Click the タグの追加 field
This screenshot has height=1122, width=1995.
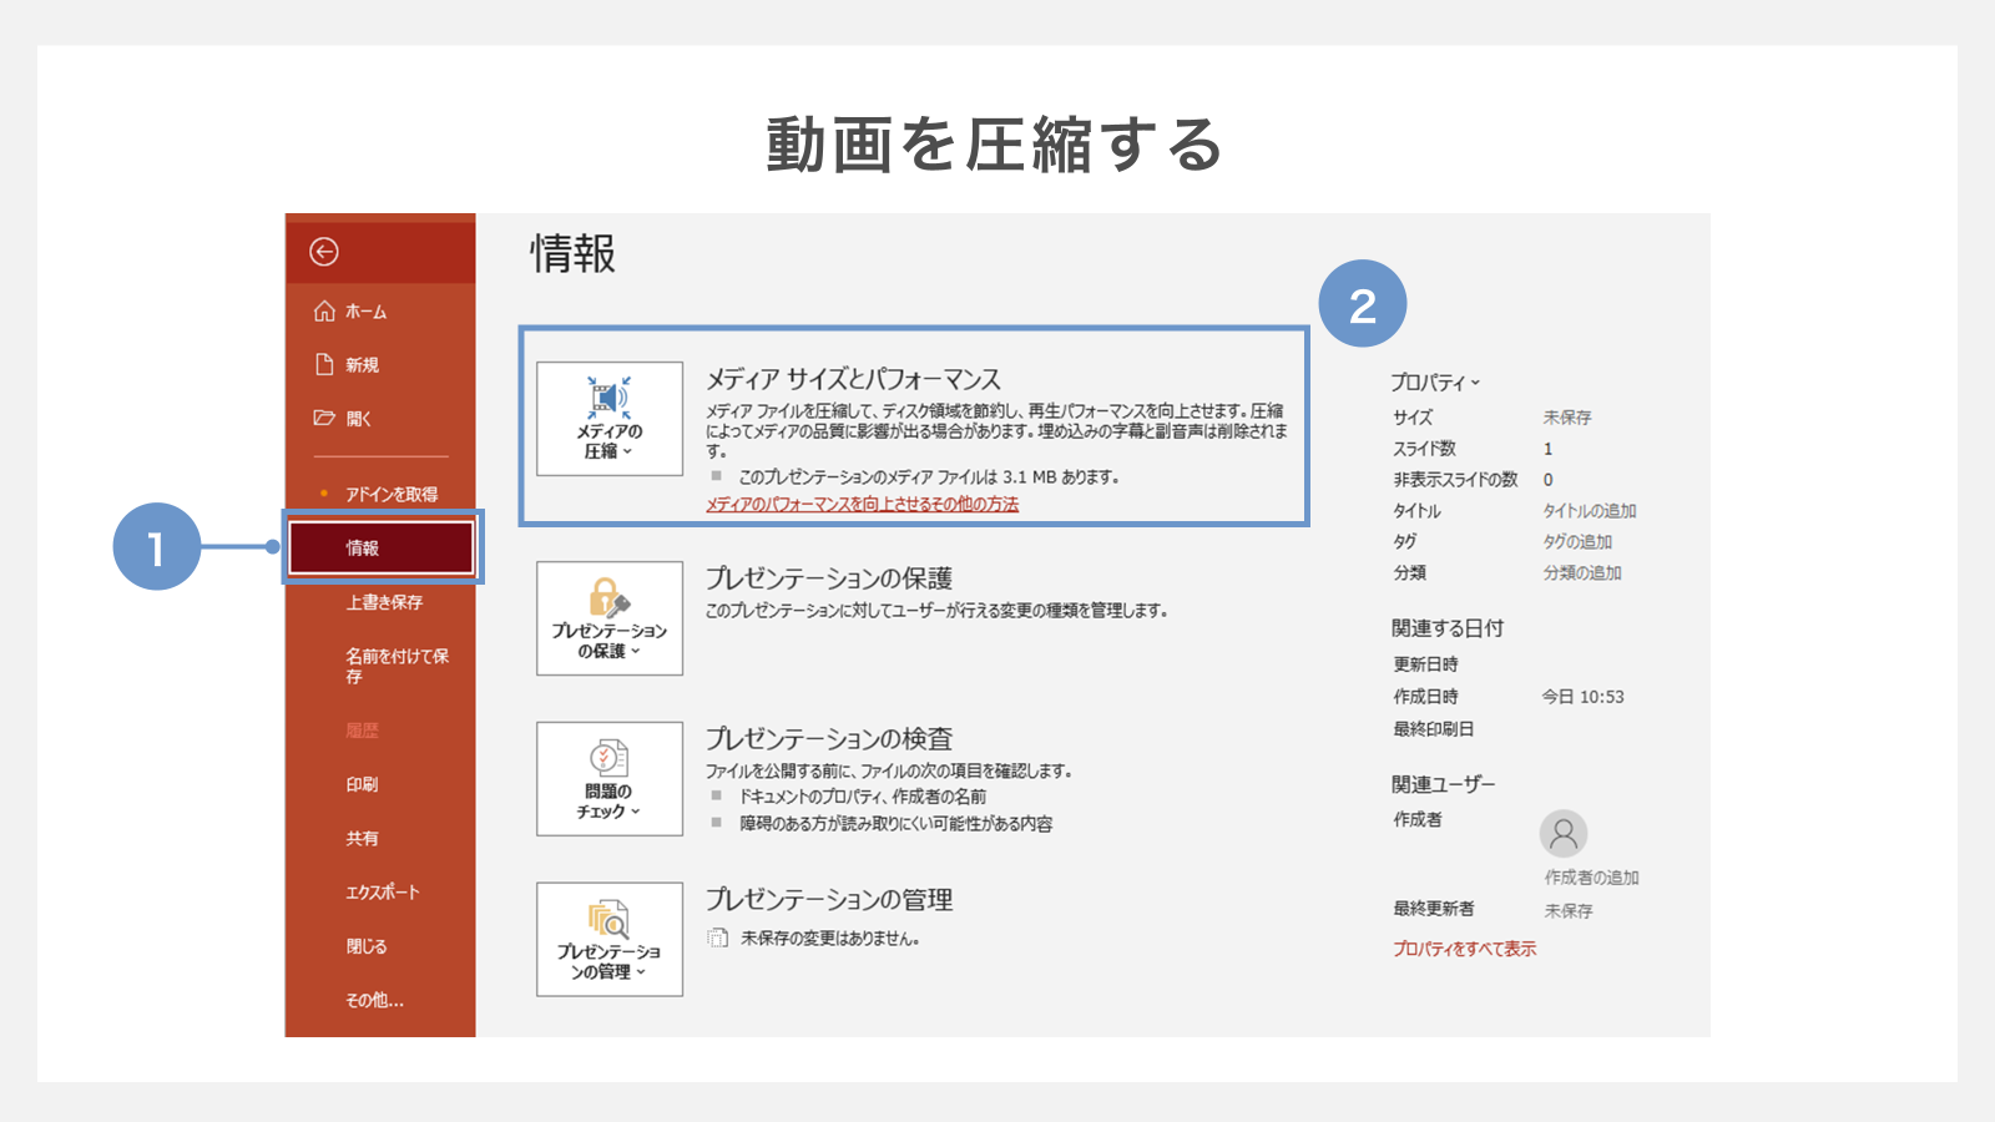(x=1577, y=542)
